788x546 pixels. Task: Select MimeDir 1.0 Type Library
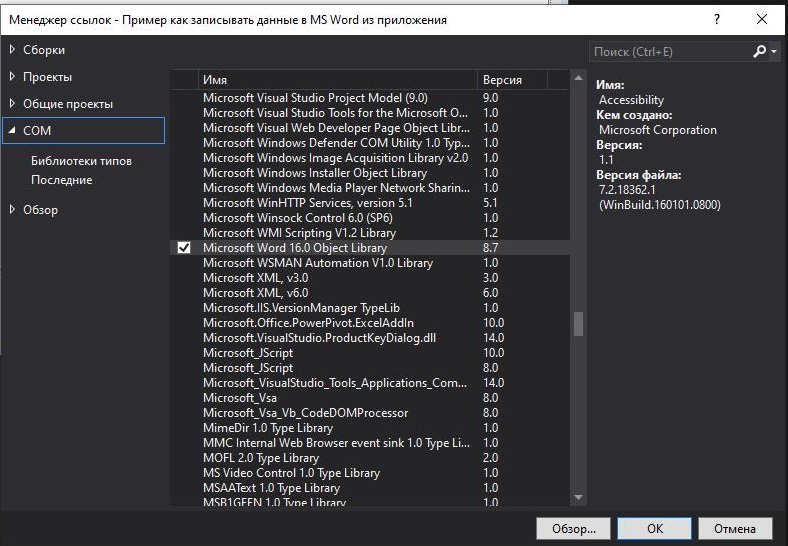(370, 428)
